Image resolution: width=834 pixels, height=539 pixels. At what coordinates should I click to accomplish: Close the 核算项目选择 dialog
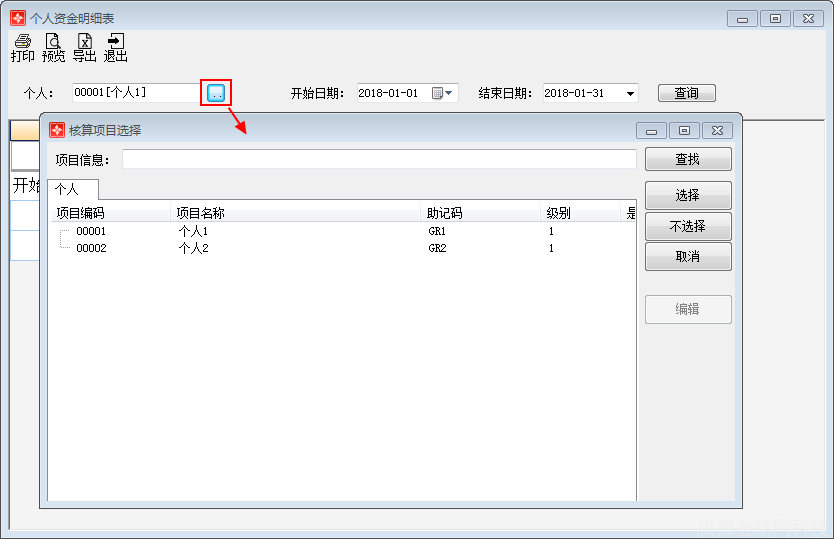(x=717, y=130)
